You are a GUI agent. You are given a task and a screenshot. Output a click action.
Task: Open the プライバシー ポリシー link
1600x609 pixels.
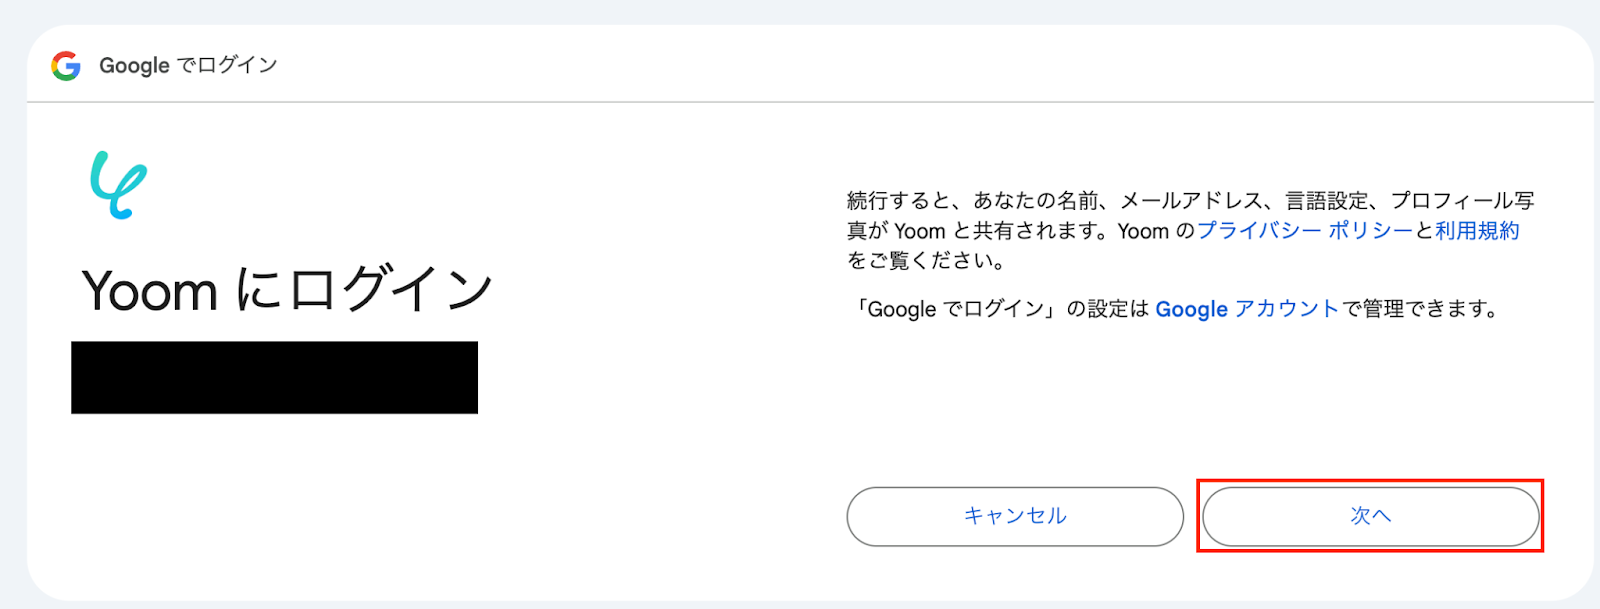click(x=1305, y=231)
